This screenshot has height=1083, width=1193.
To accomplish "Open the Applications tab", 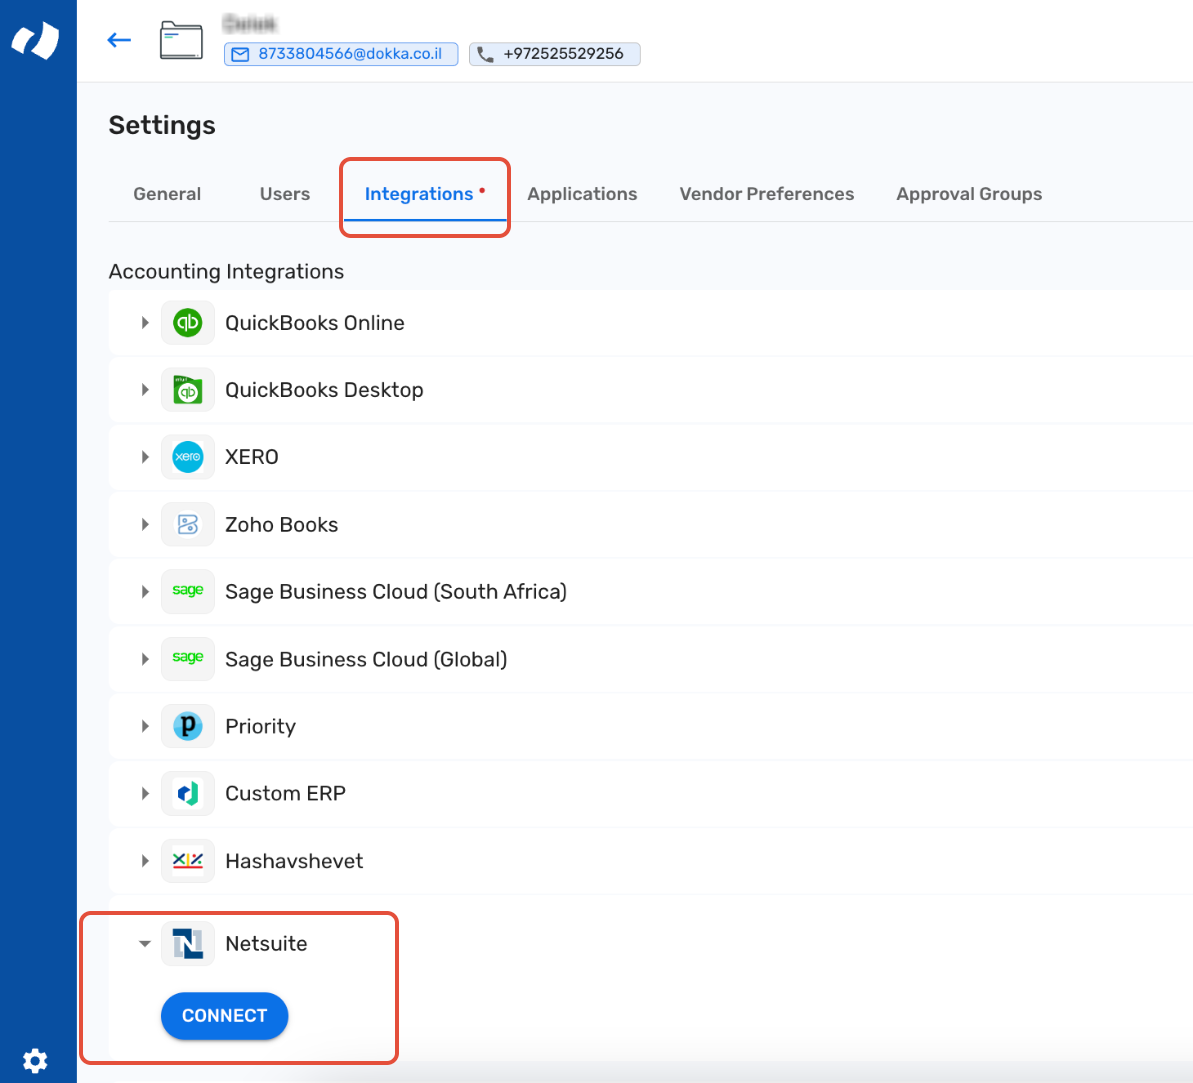I will coord(582,194).
